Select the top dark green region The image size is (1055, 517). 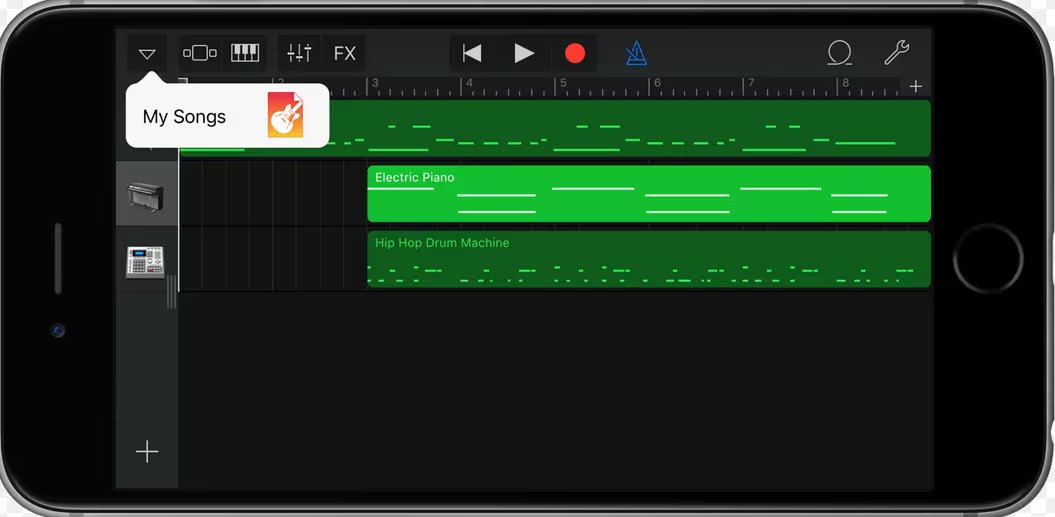(x=555, y=129)
